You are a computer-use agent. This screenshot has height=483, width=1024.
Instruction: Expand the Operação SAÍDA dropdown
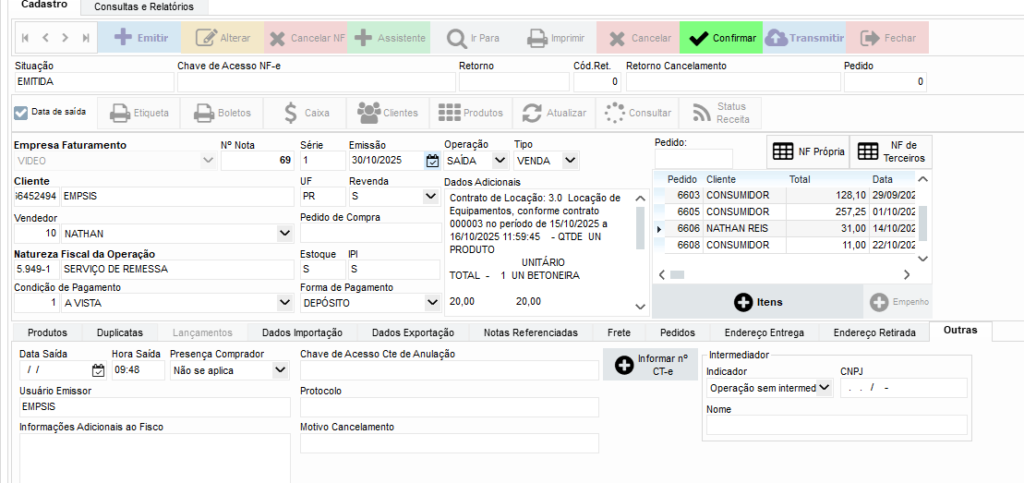[x=500, y=160]
